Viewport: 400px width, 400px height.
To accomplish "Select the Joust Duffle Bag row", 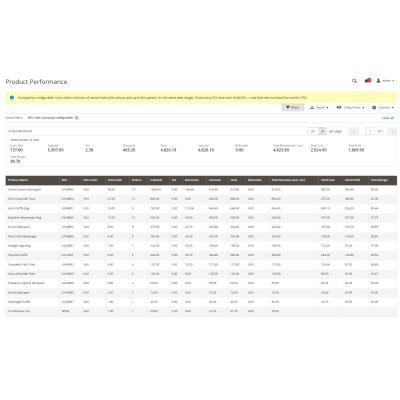I will tap(201, 208).
